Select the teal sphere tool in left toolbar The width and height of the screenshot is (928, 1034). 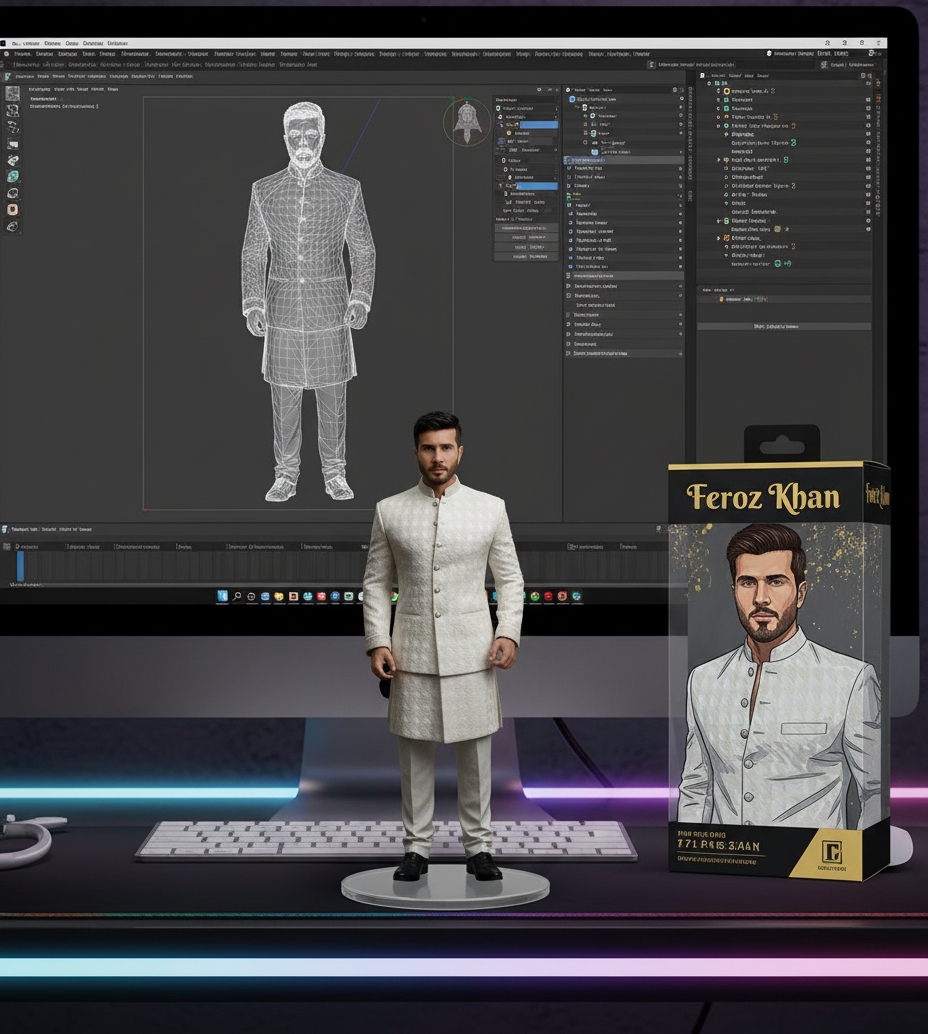coord(13,177)
